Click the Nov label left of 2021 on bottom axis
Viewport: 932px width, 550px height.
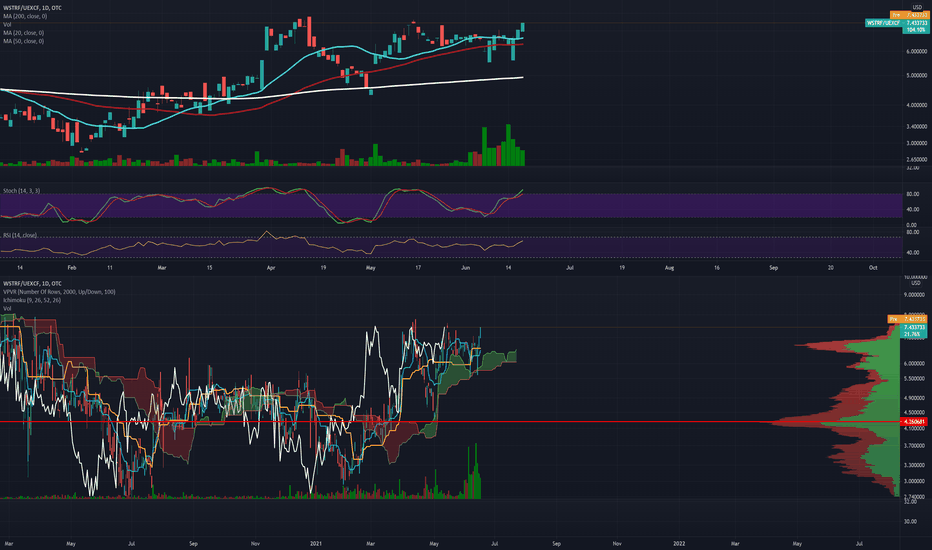click(255, 543)
